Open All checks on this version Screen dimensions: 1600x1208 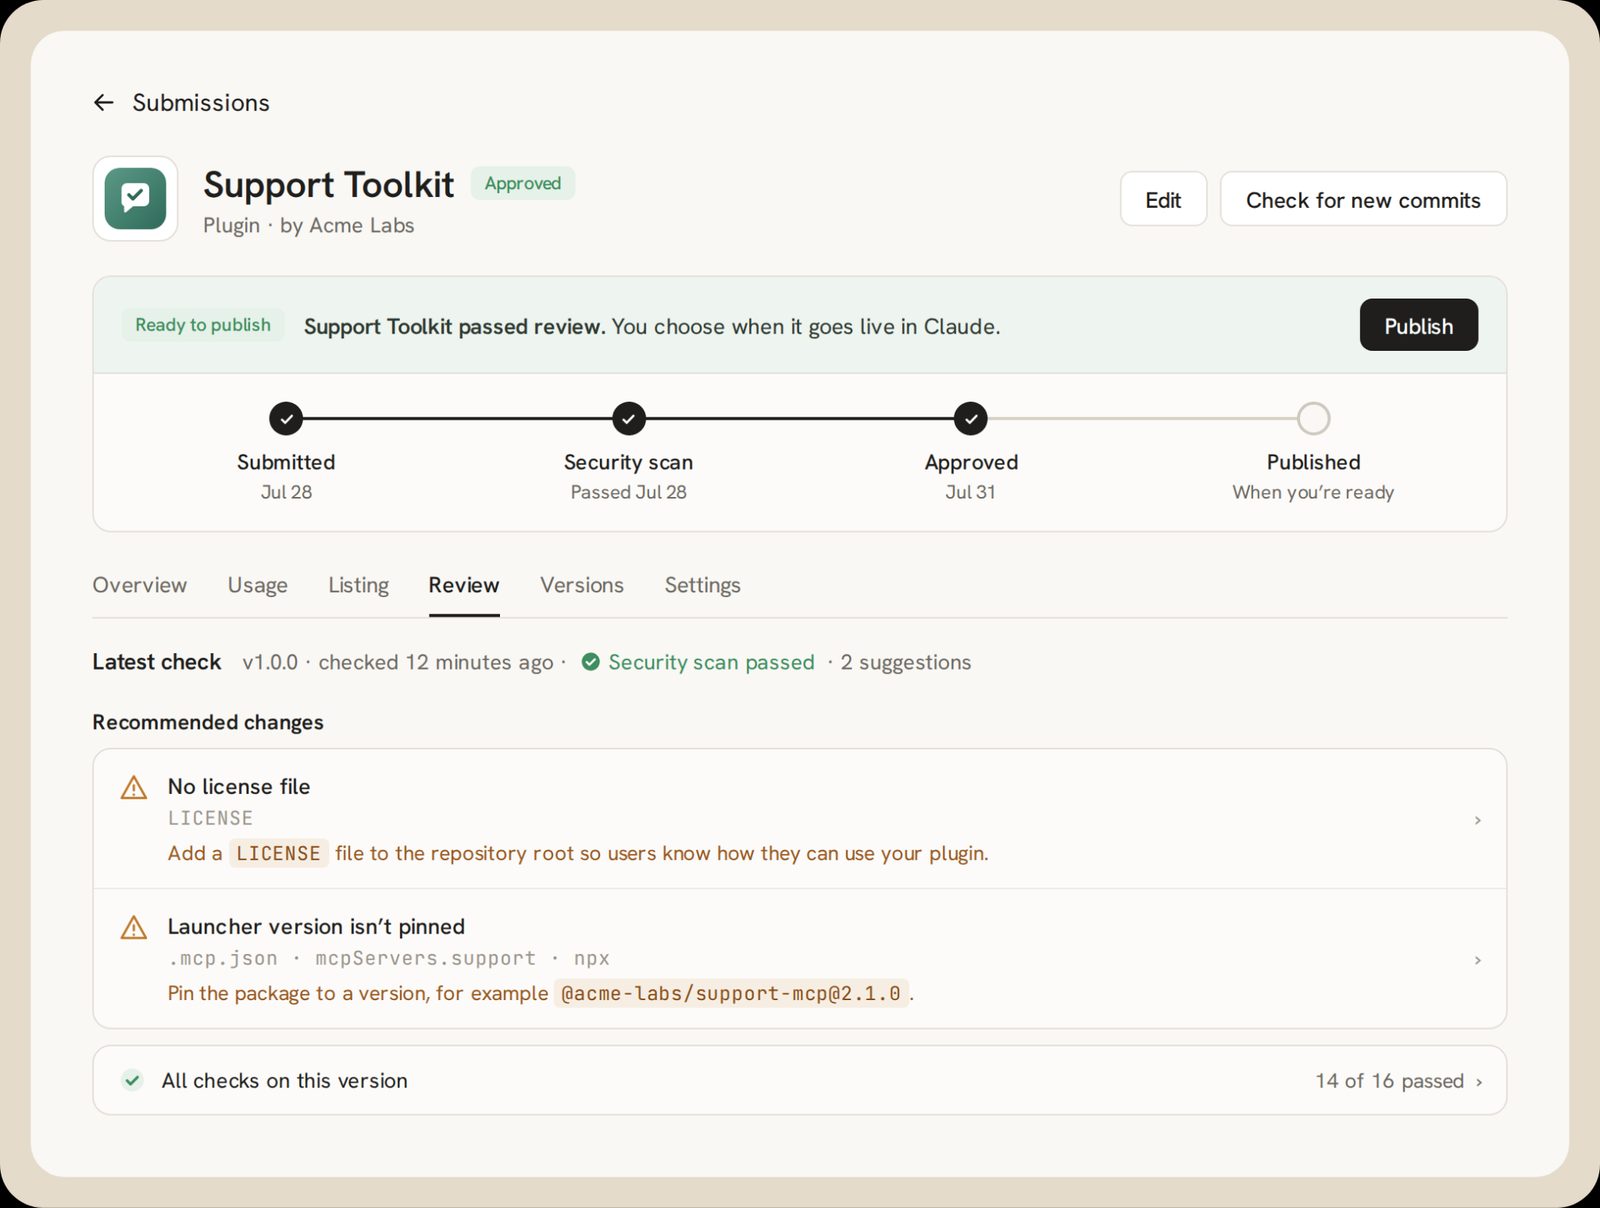point(800,1080)
